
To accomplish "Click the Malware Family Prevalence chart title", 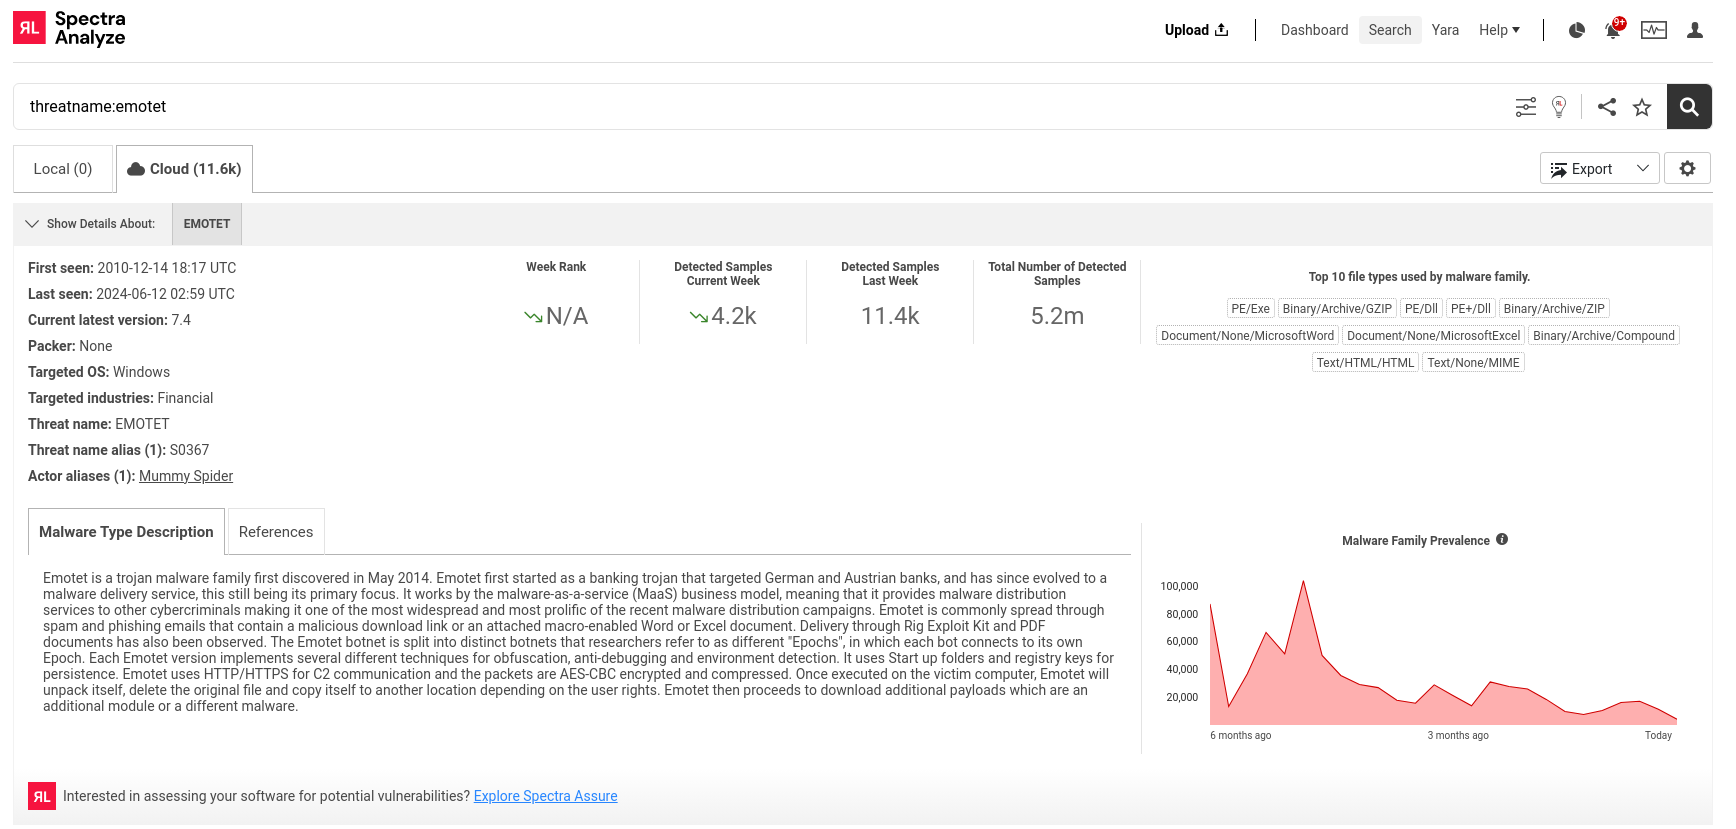I will pos(1415,541).
